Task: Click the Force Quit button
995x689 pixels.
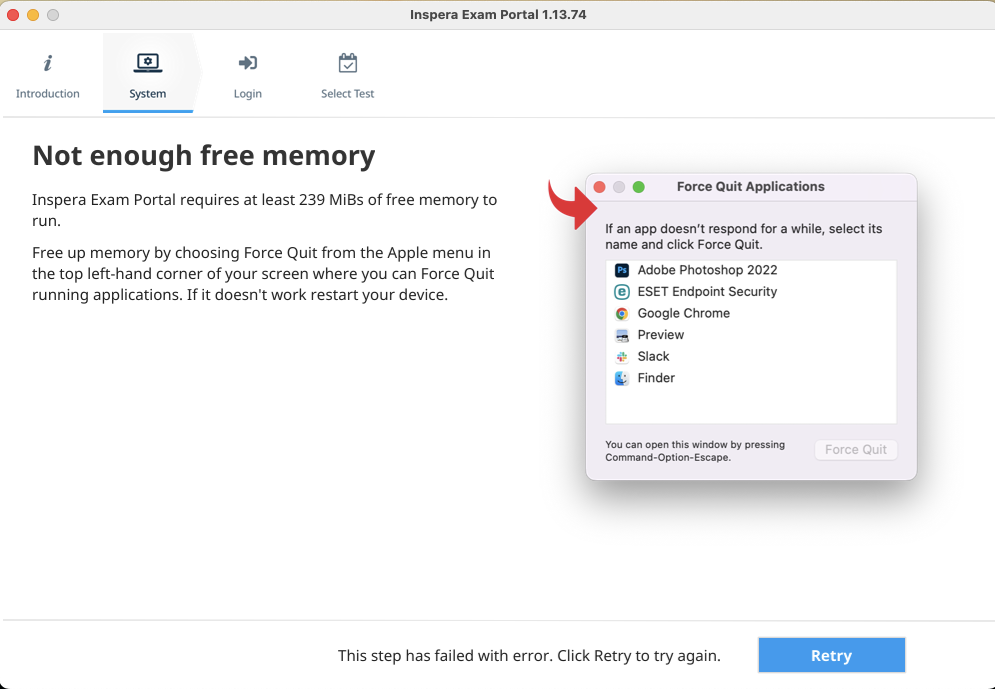Action: (855, 450)
